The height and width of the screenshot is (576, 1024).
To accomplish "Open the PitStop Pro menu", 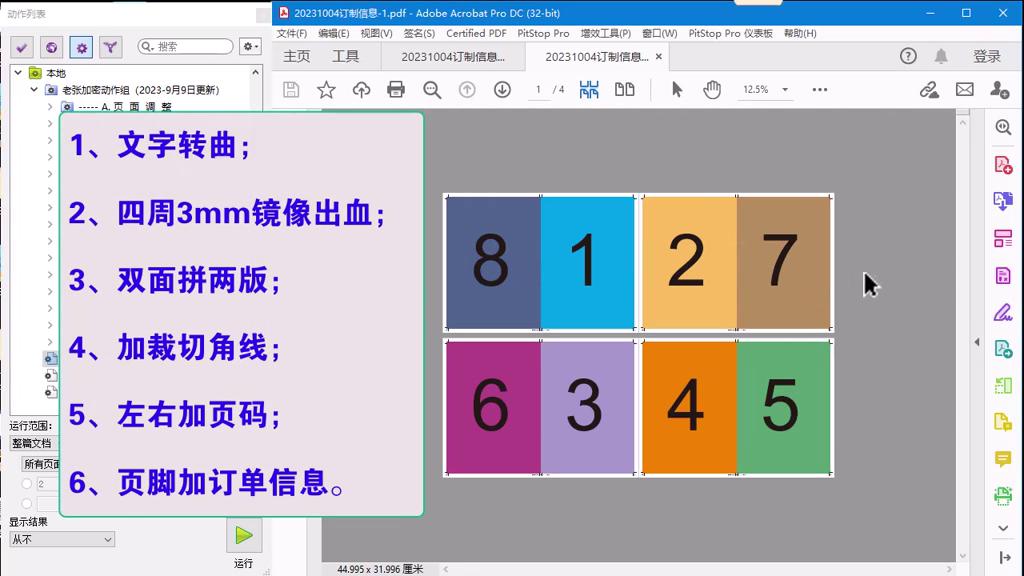I will [543, 33].
